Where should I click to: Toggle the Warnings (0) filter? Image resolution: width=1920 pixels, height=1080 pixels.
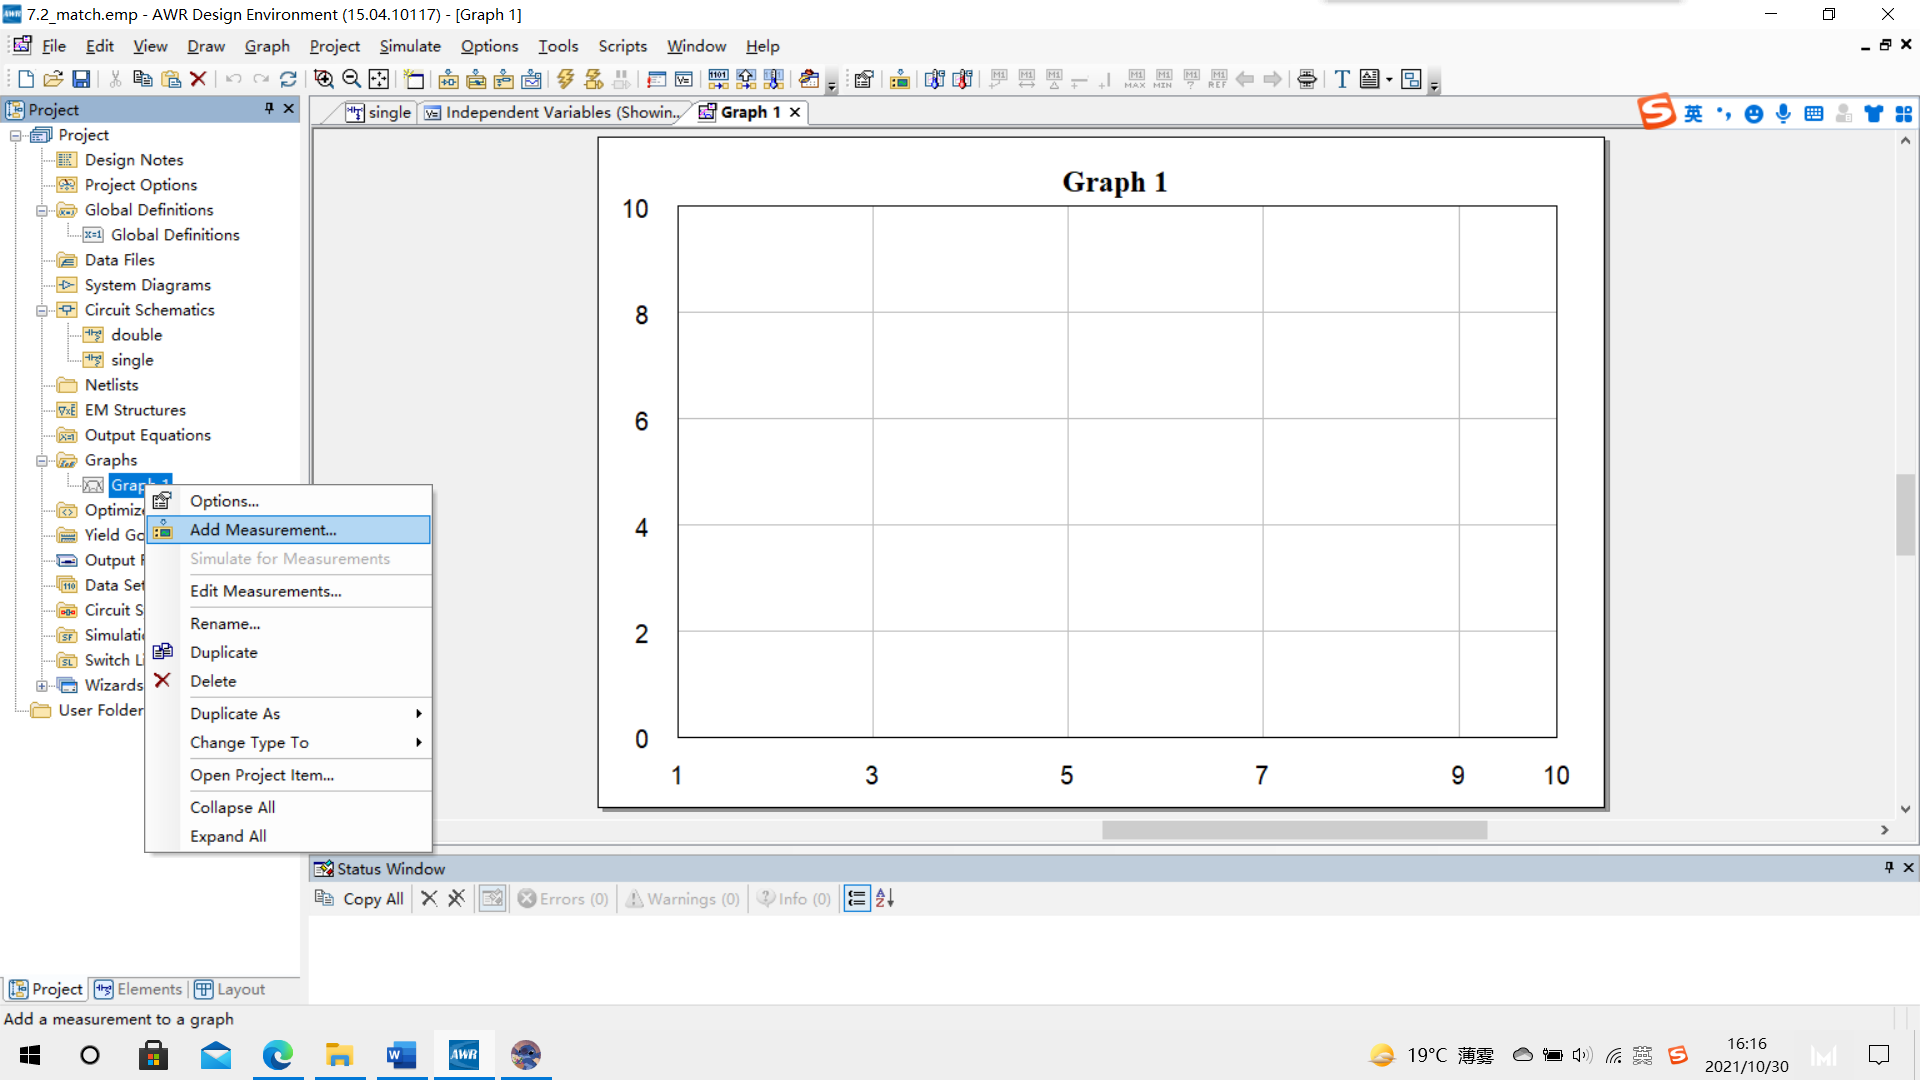[683, 899]
